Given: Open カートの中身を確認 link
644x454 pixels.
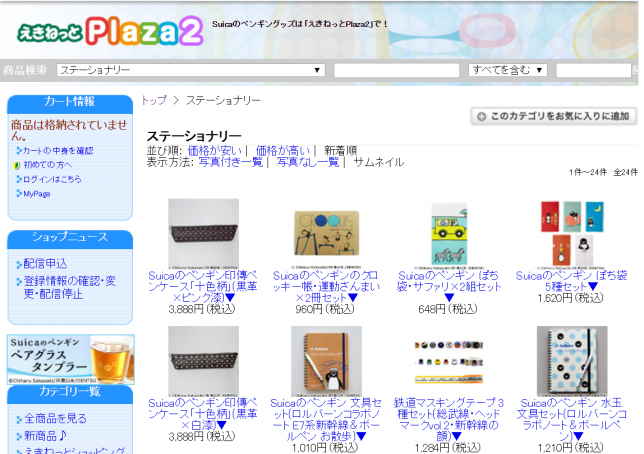Looking at the screenshot, I should (58, 151).
